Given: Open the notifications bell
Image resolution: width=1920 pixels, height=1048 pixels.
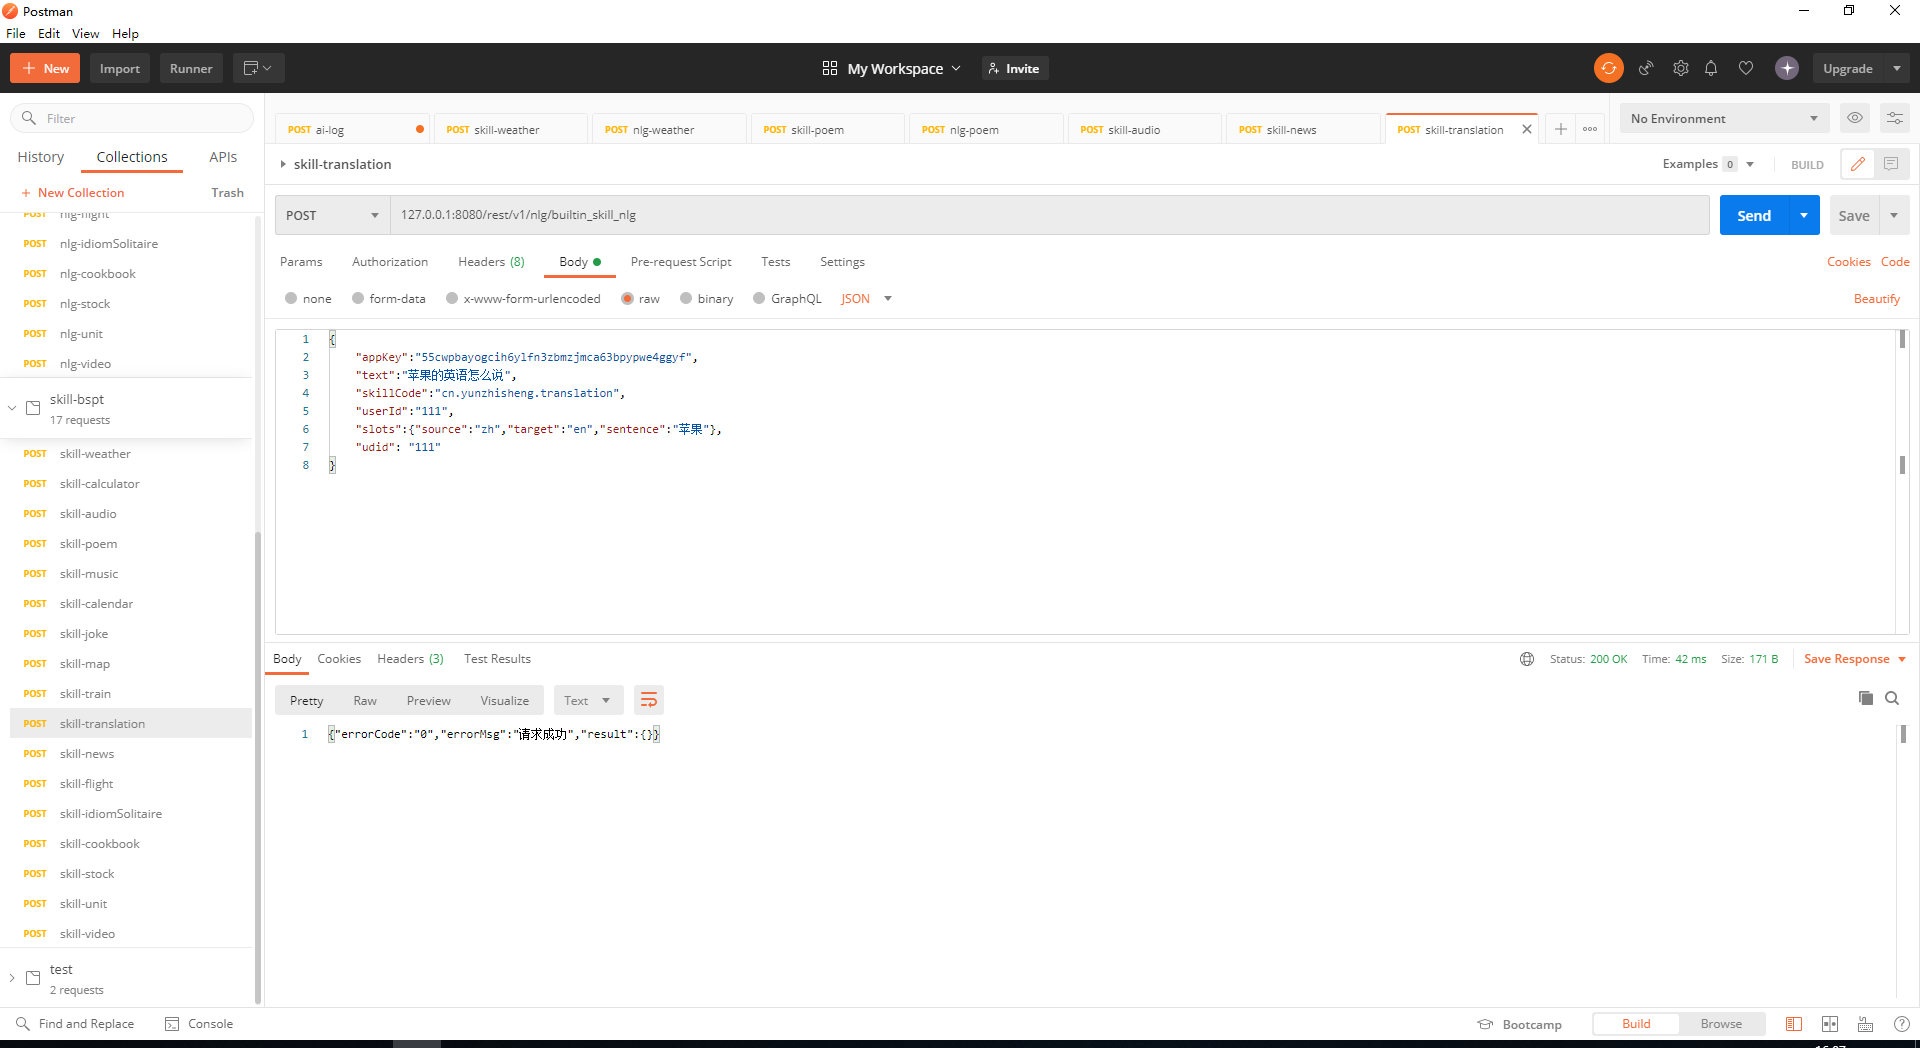Looking at the screenshot, I should [1711, 68].
